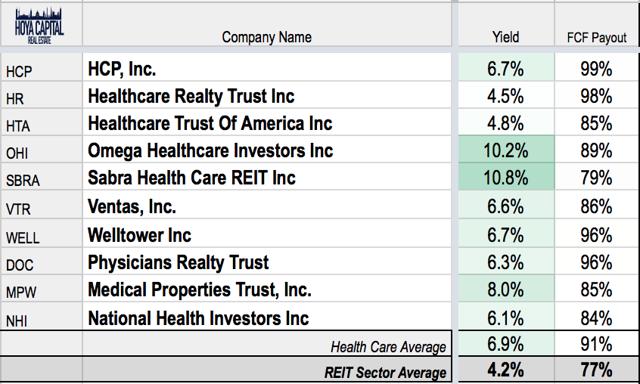The width and height of the screenshot is (640, 384).
Task: Select Welltower's 96% FCF payout cell
Action: [596, 234]
